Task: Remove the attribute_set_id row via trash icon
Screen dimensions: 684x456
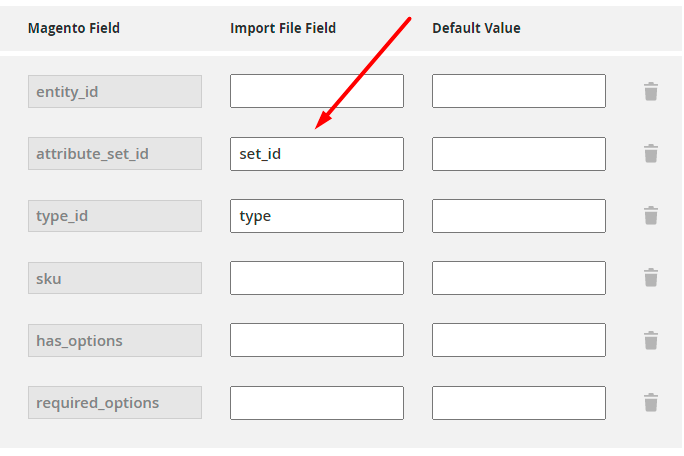Action: (651, 154)
